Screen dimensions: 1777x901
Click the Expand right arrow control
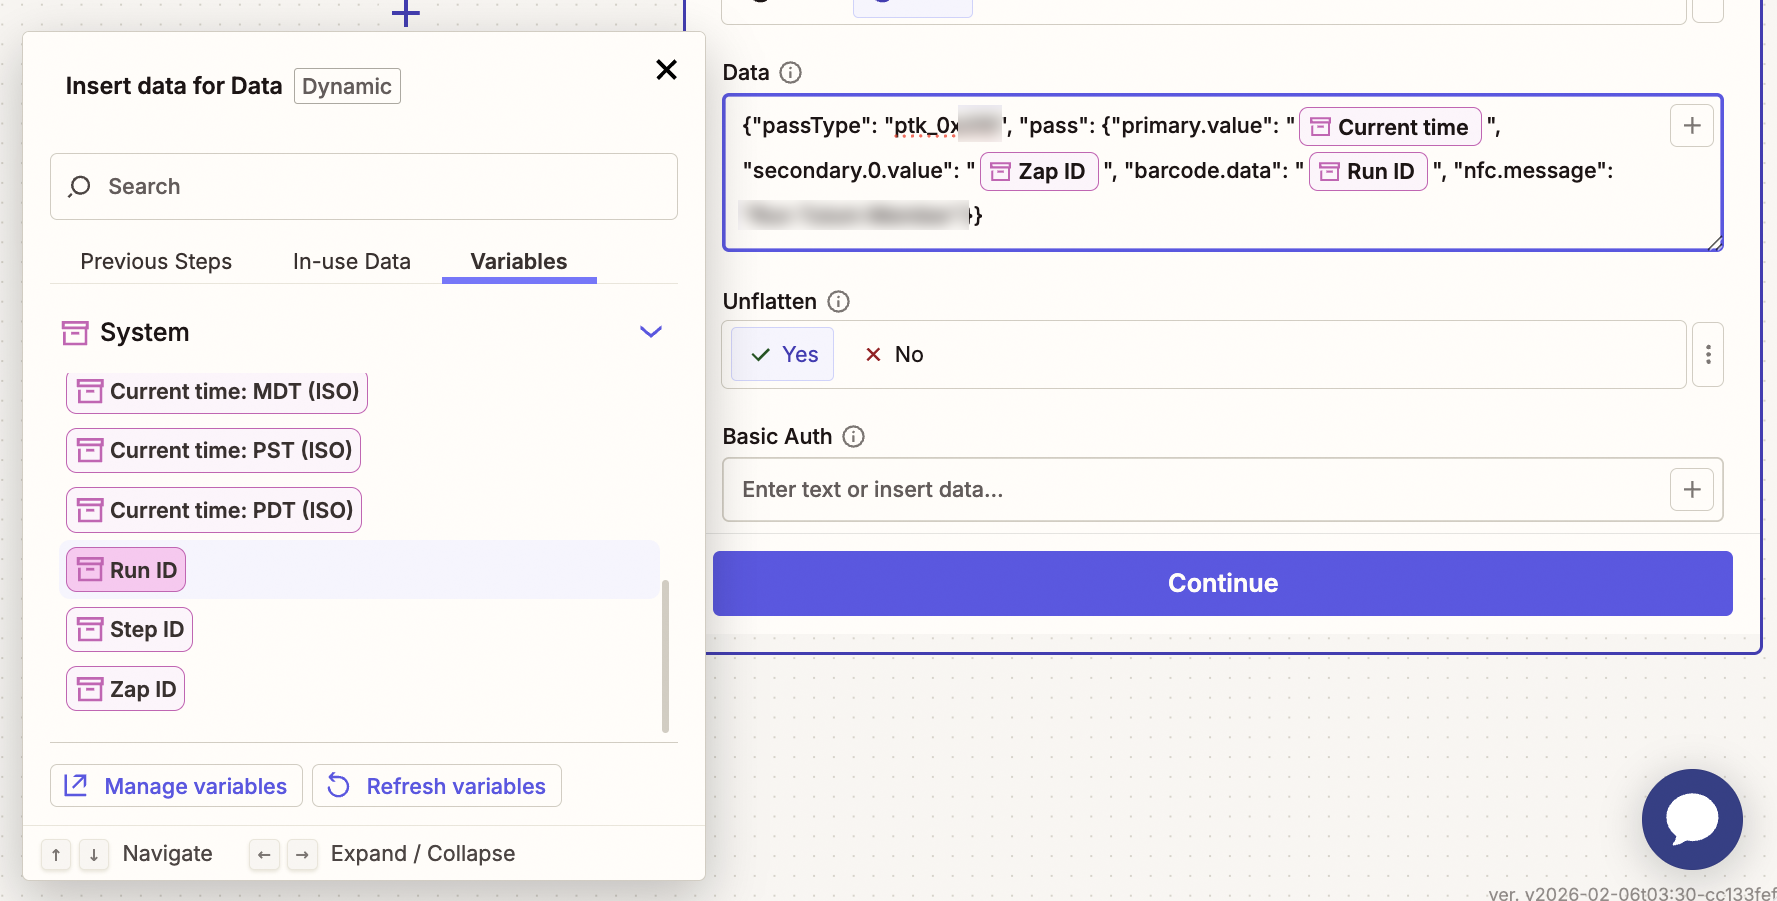pyautogui.click(x=302, y=854)
